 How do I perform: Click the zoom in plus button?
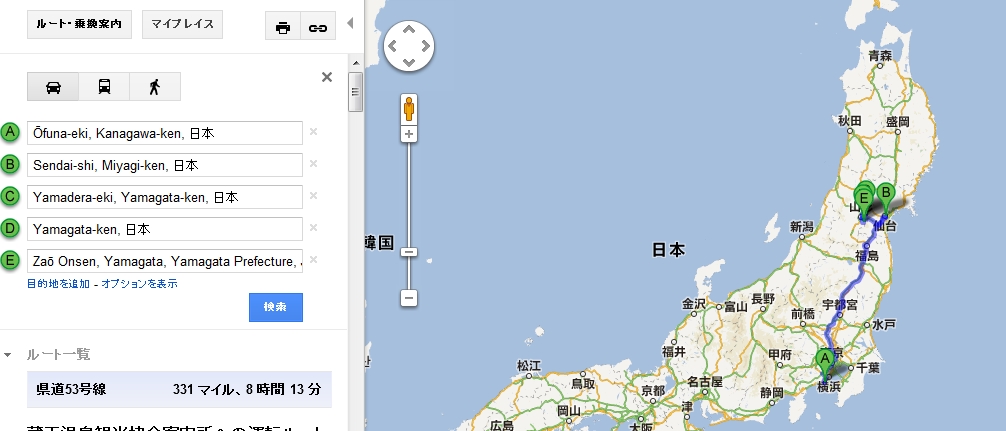[409, 134]
